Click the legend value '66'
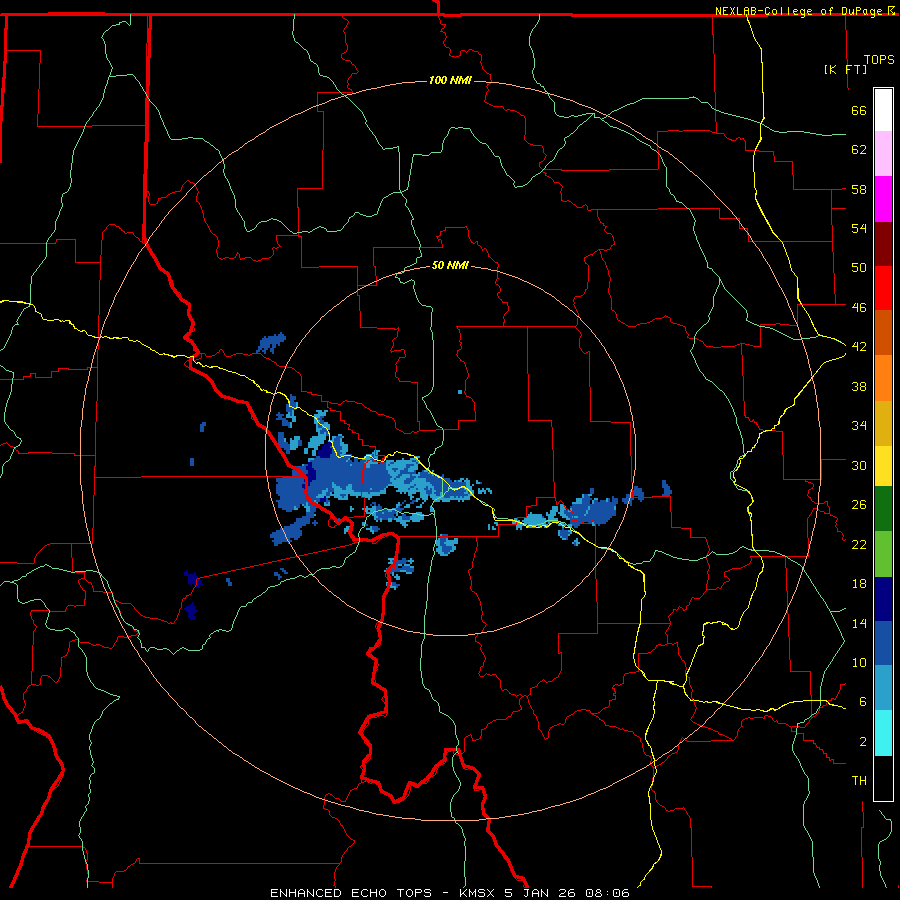Image resolution: width=900 pixels, height=900 pixels. (x=859, y=111)
